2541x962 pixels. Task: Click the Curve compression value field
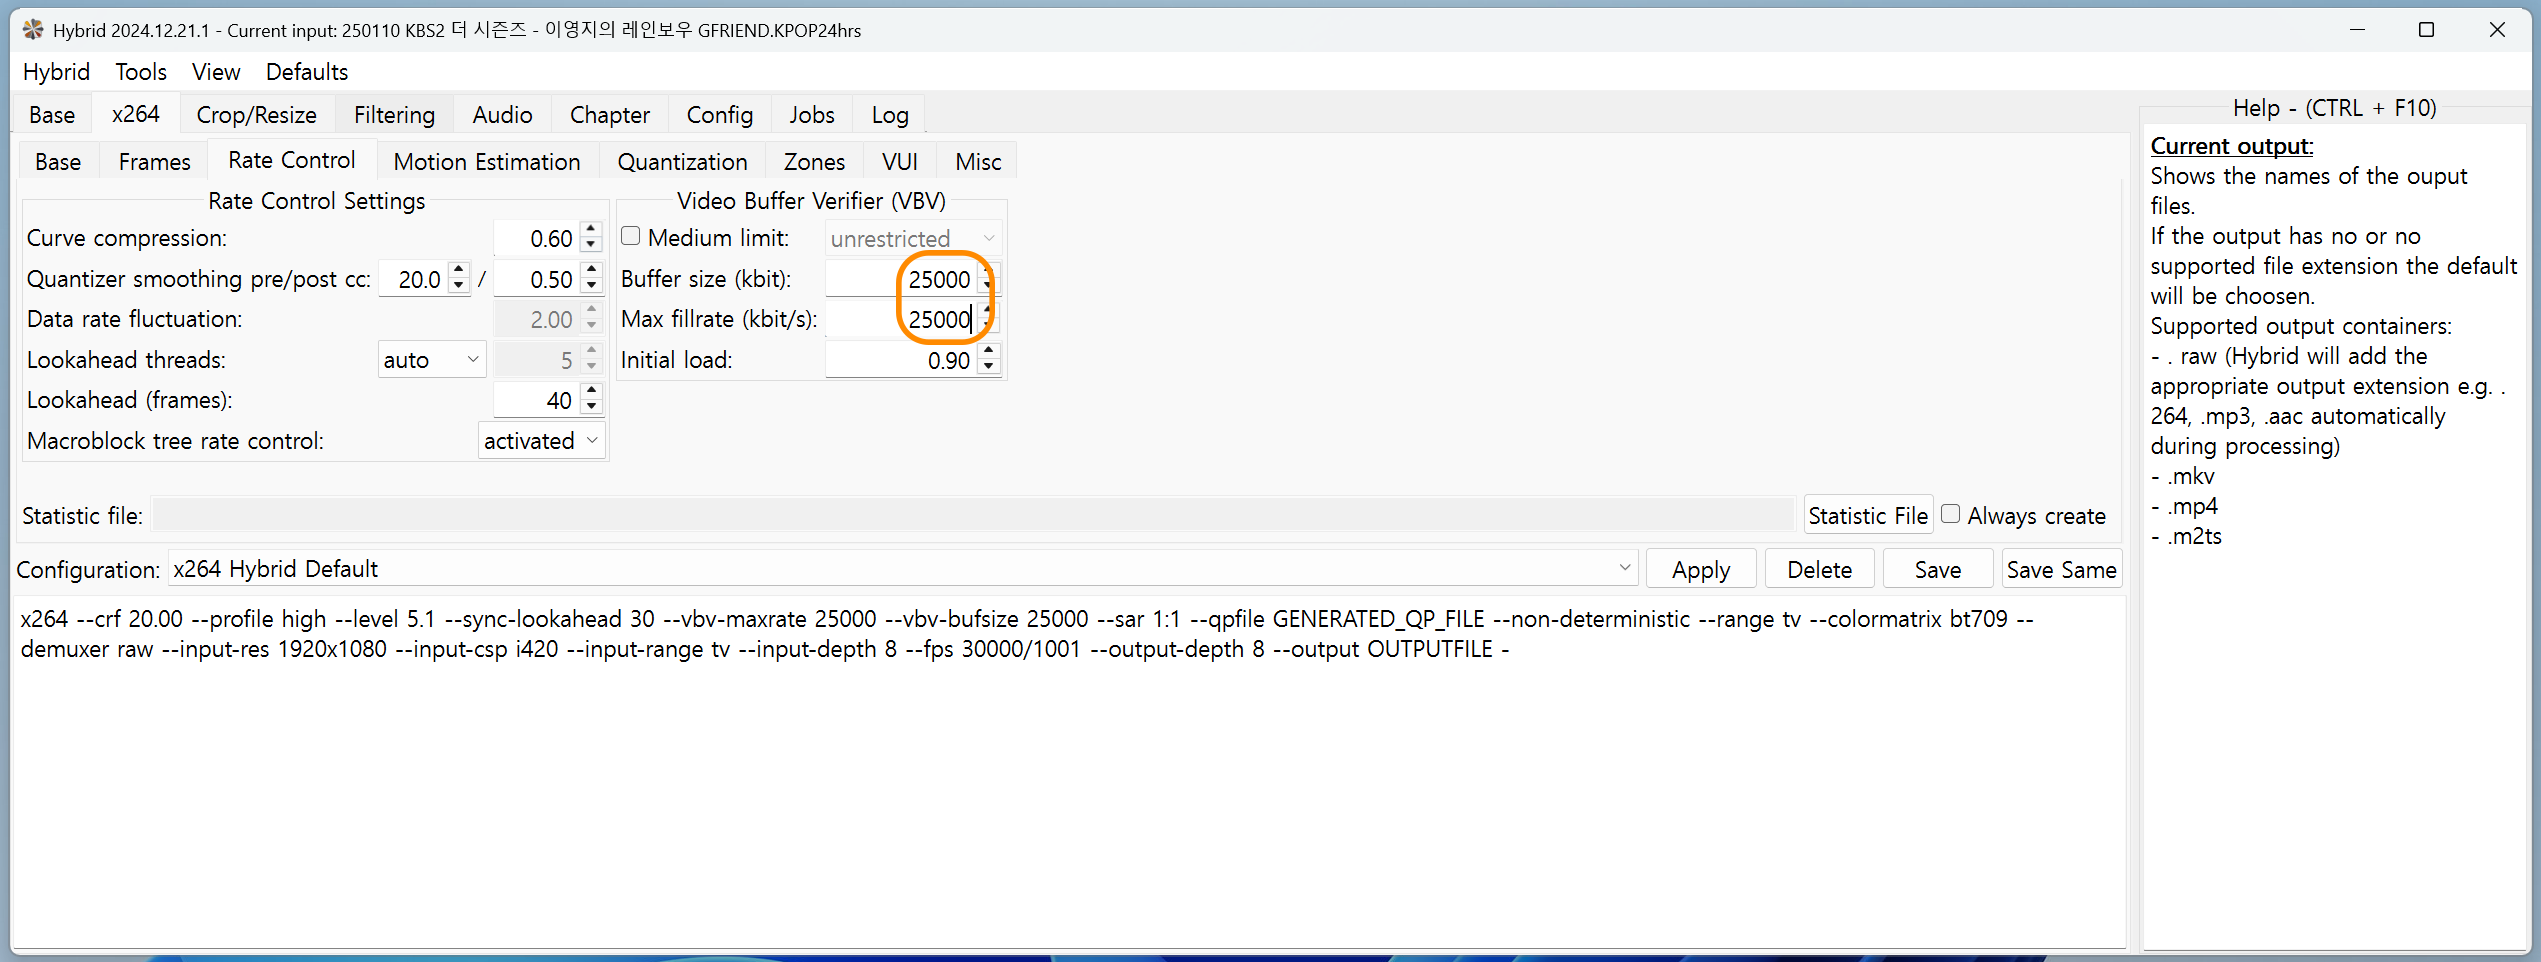point(537,238)
